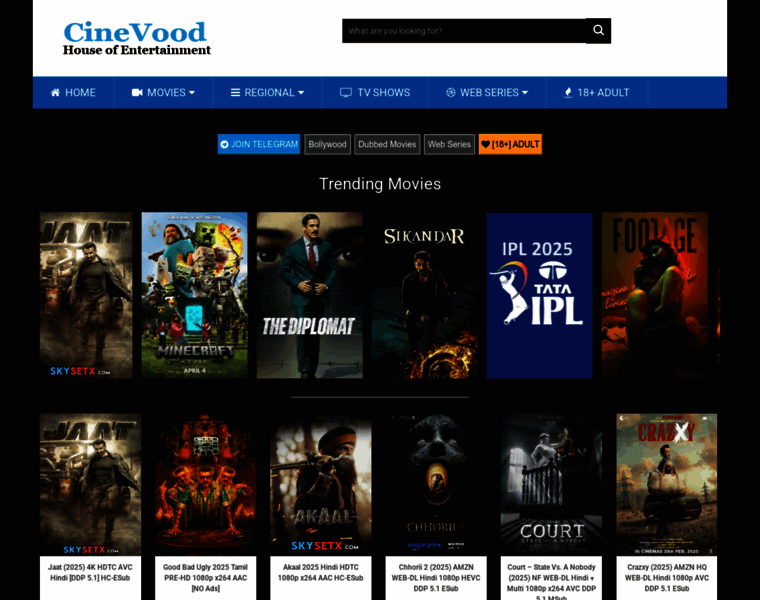This screenshot has width=760, height=600.
Task: Go to HOME in the navigation bar
Action: (73, 93)
